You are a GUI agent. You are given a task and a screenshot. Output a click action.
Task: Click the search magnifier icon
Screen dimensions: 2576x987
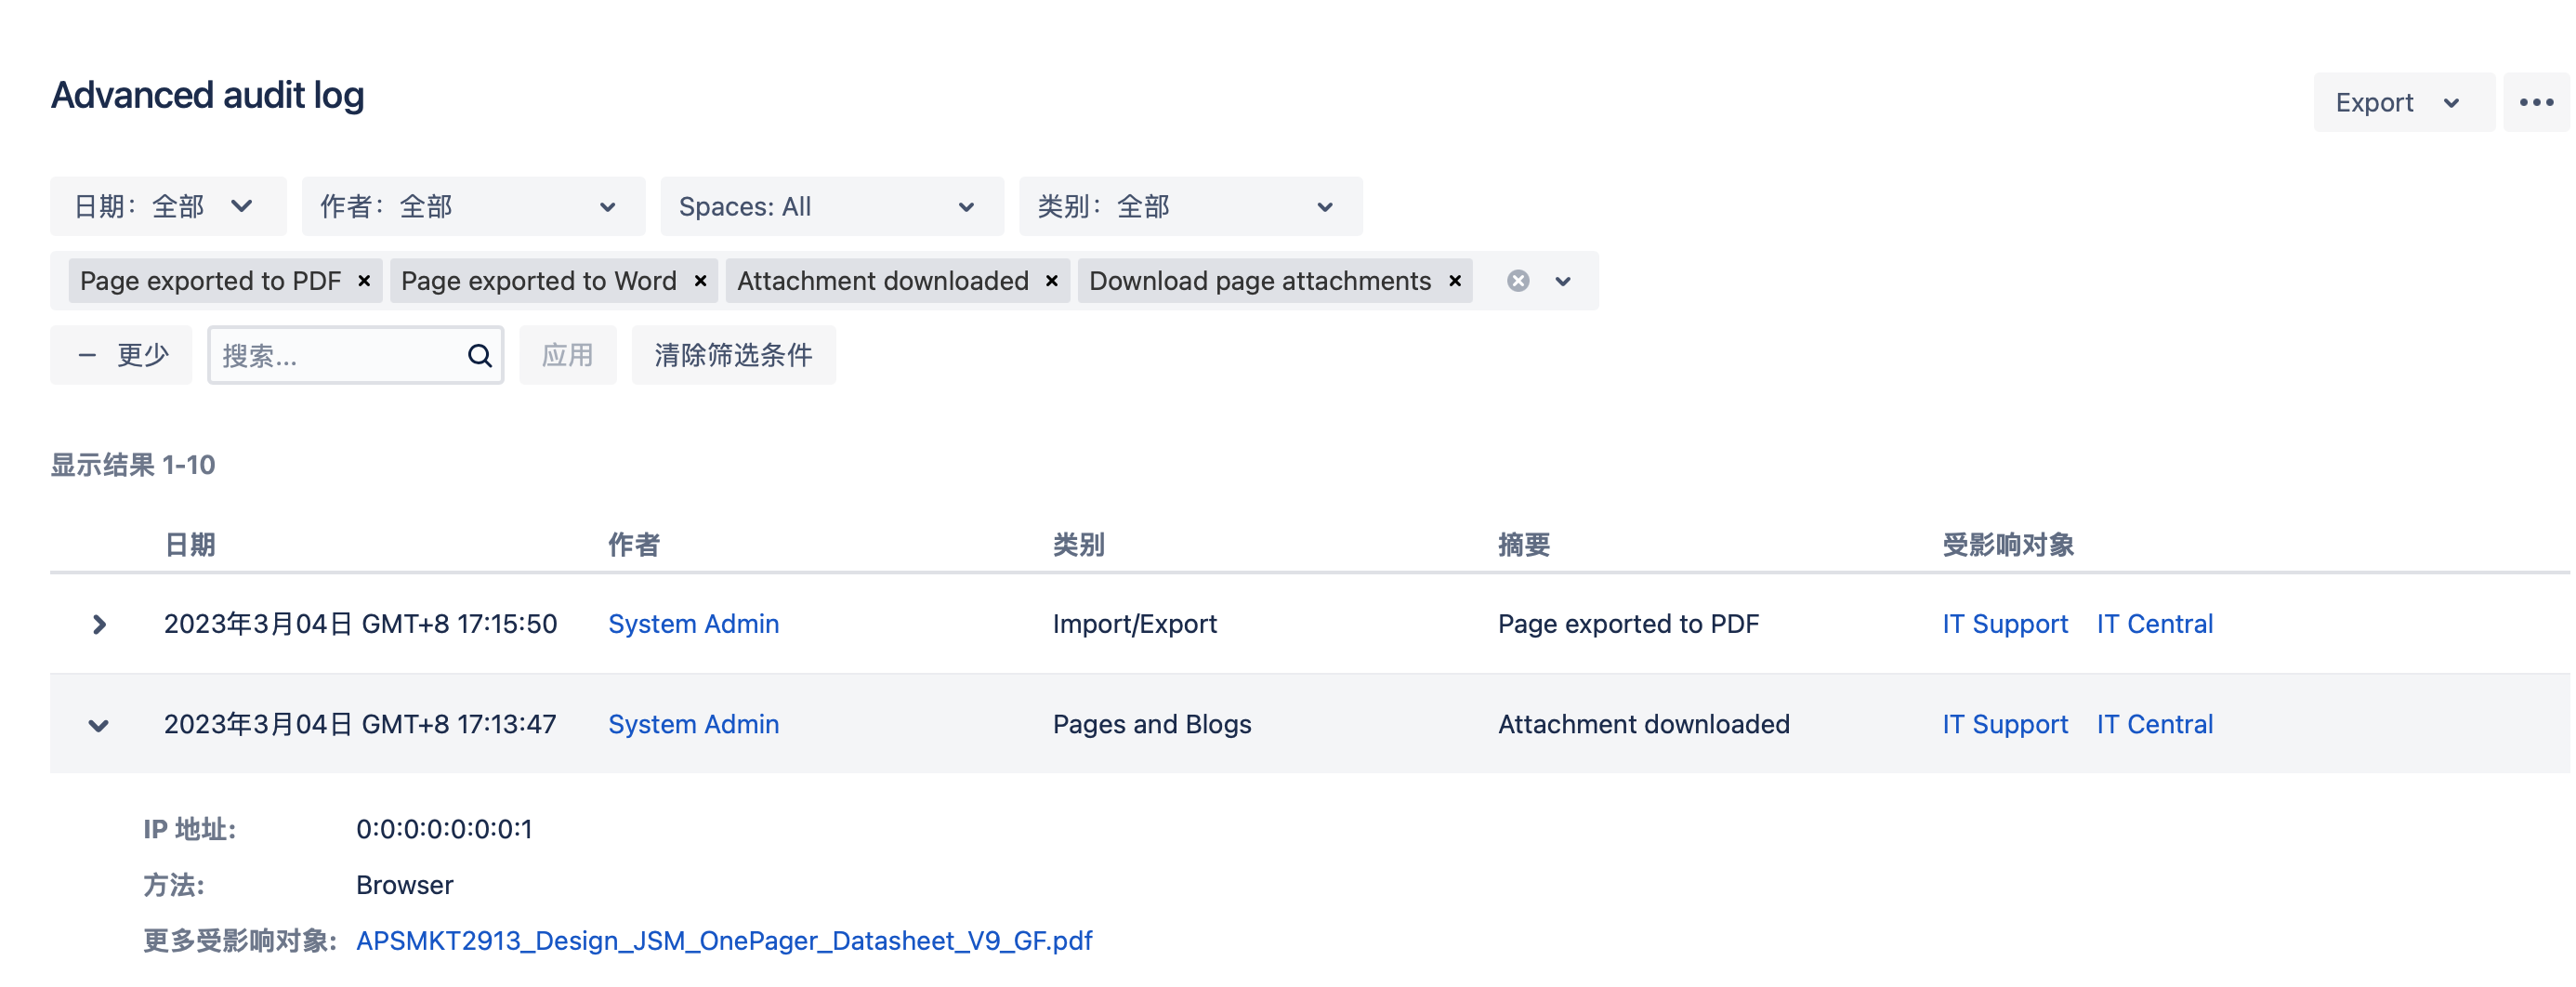pos(480,356)
